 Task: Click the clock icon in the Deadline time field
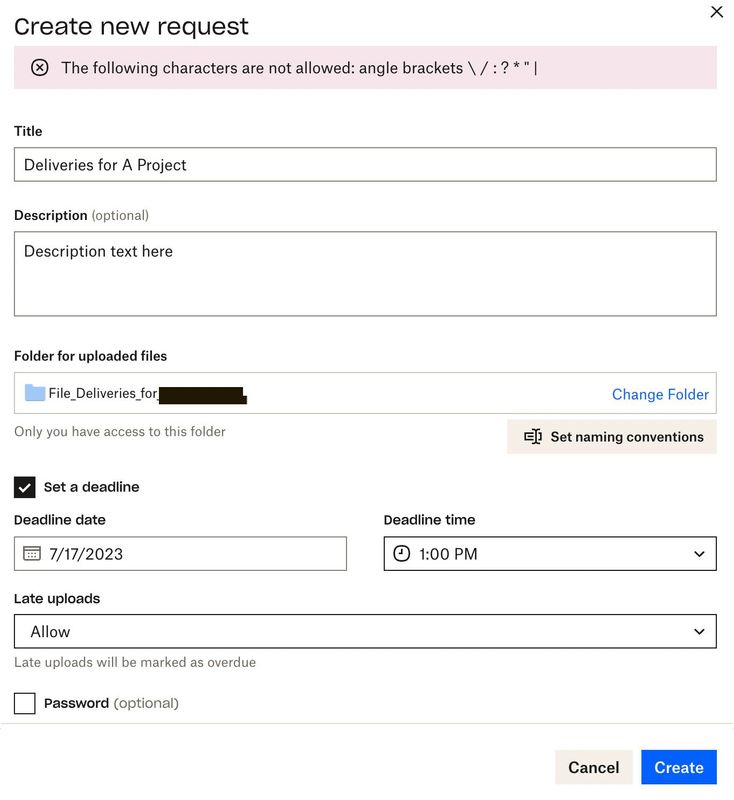[x=404, y=553]
